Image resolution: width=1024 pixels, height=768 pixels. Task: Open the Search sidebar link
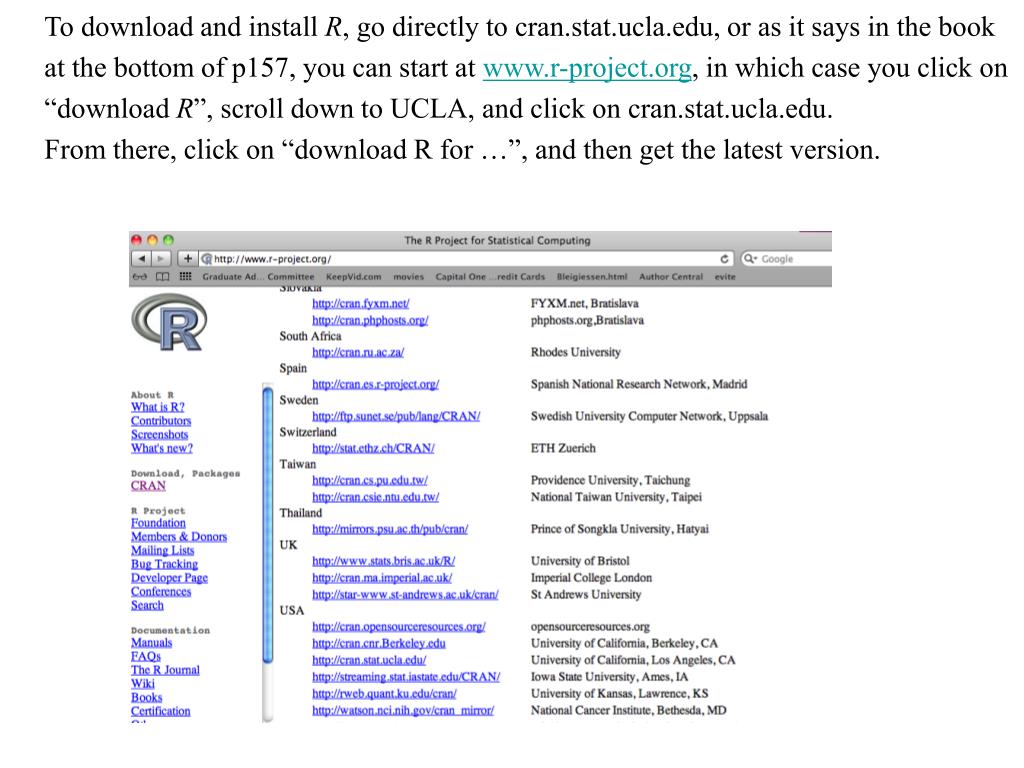coord(147,605)
